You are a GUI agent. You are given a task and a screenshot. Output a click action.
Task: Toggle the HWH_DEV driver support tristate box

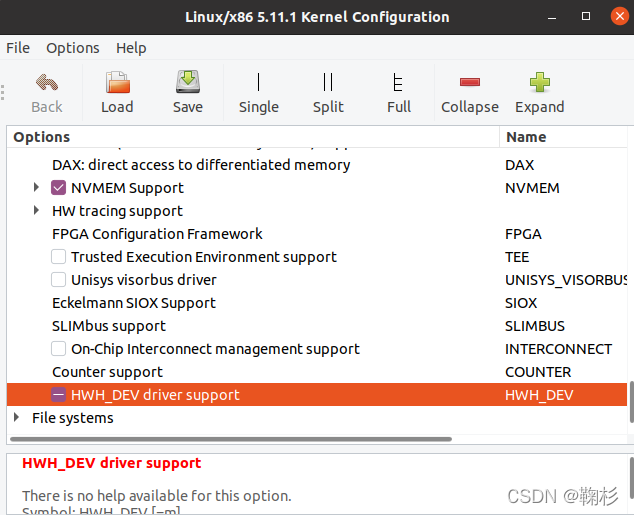pyautogui.click(x=59, y=395)
